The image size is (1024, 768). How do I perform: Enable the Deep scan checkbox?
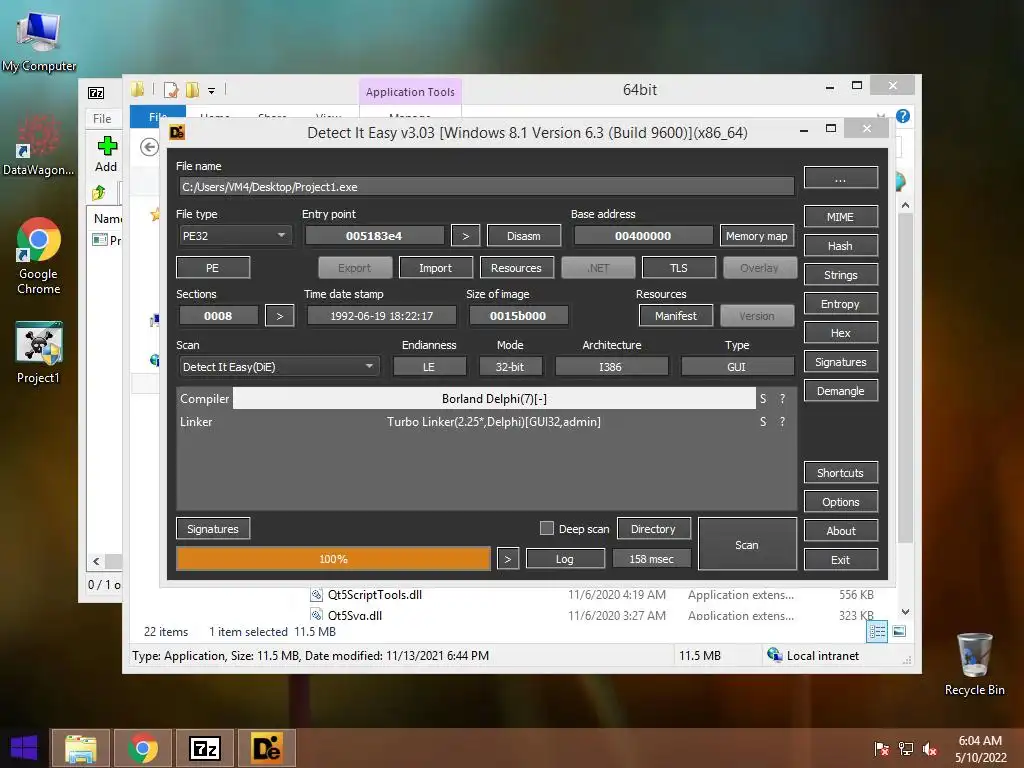[547, 528]
